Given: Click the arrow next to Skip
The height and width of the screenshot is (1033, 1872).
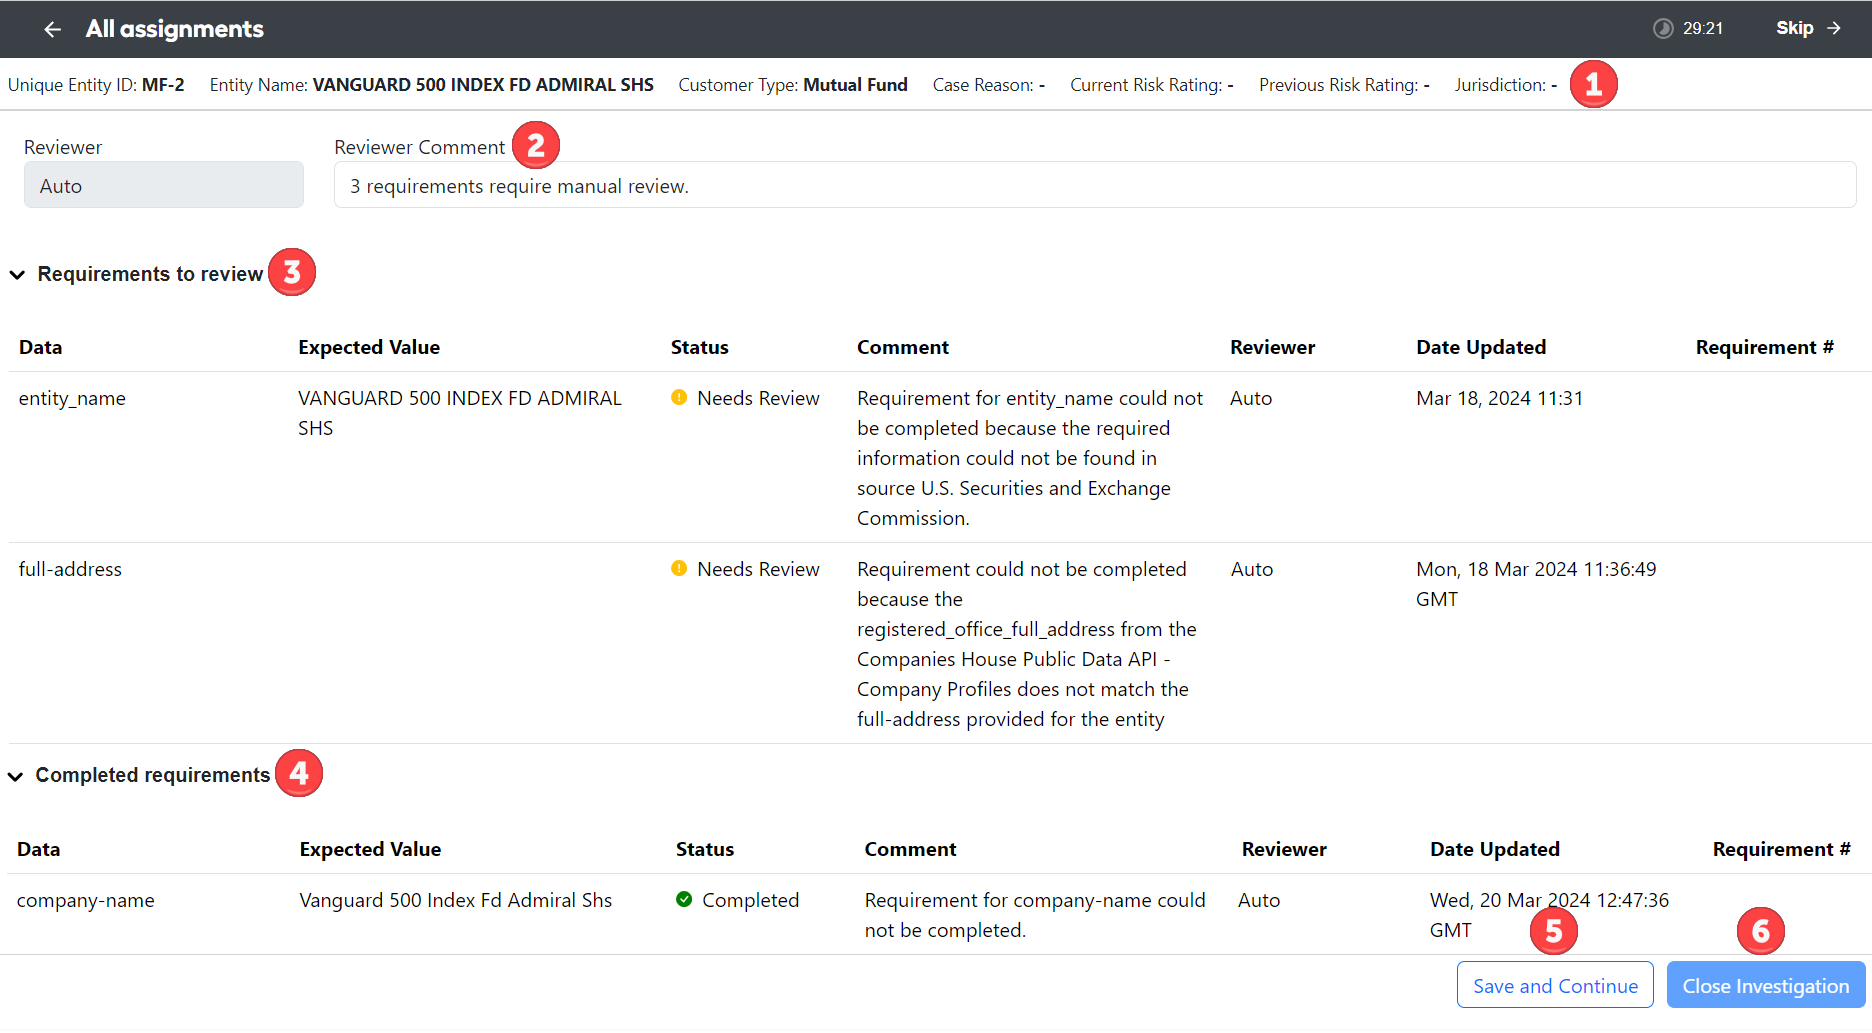Looking at the screenshot, I should [1834, 28].
